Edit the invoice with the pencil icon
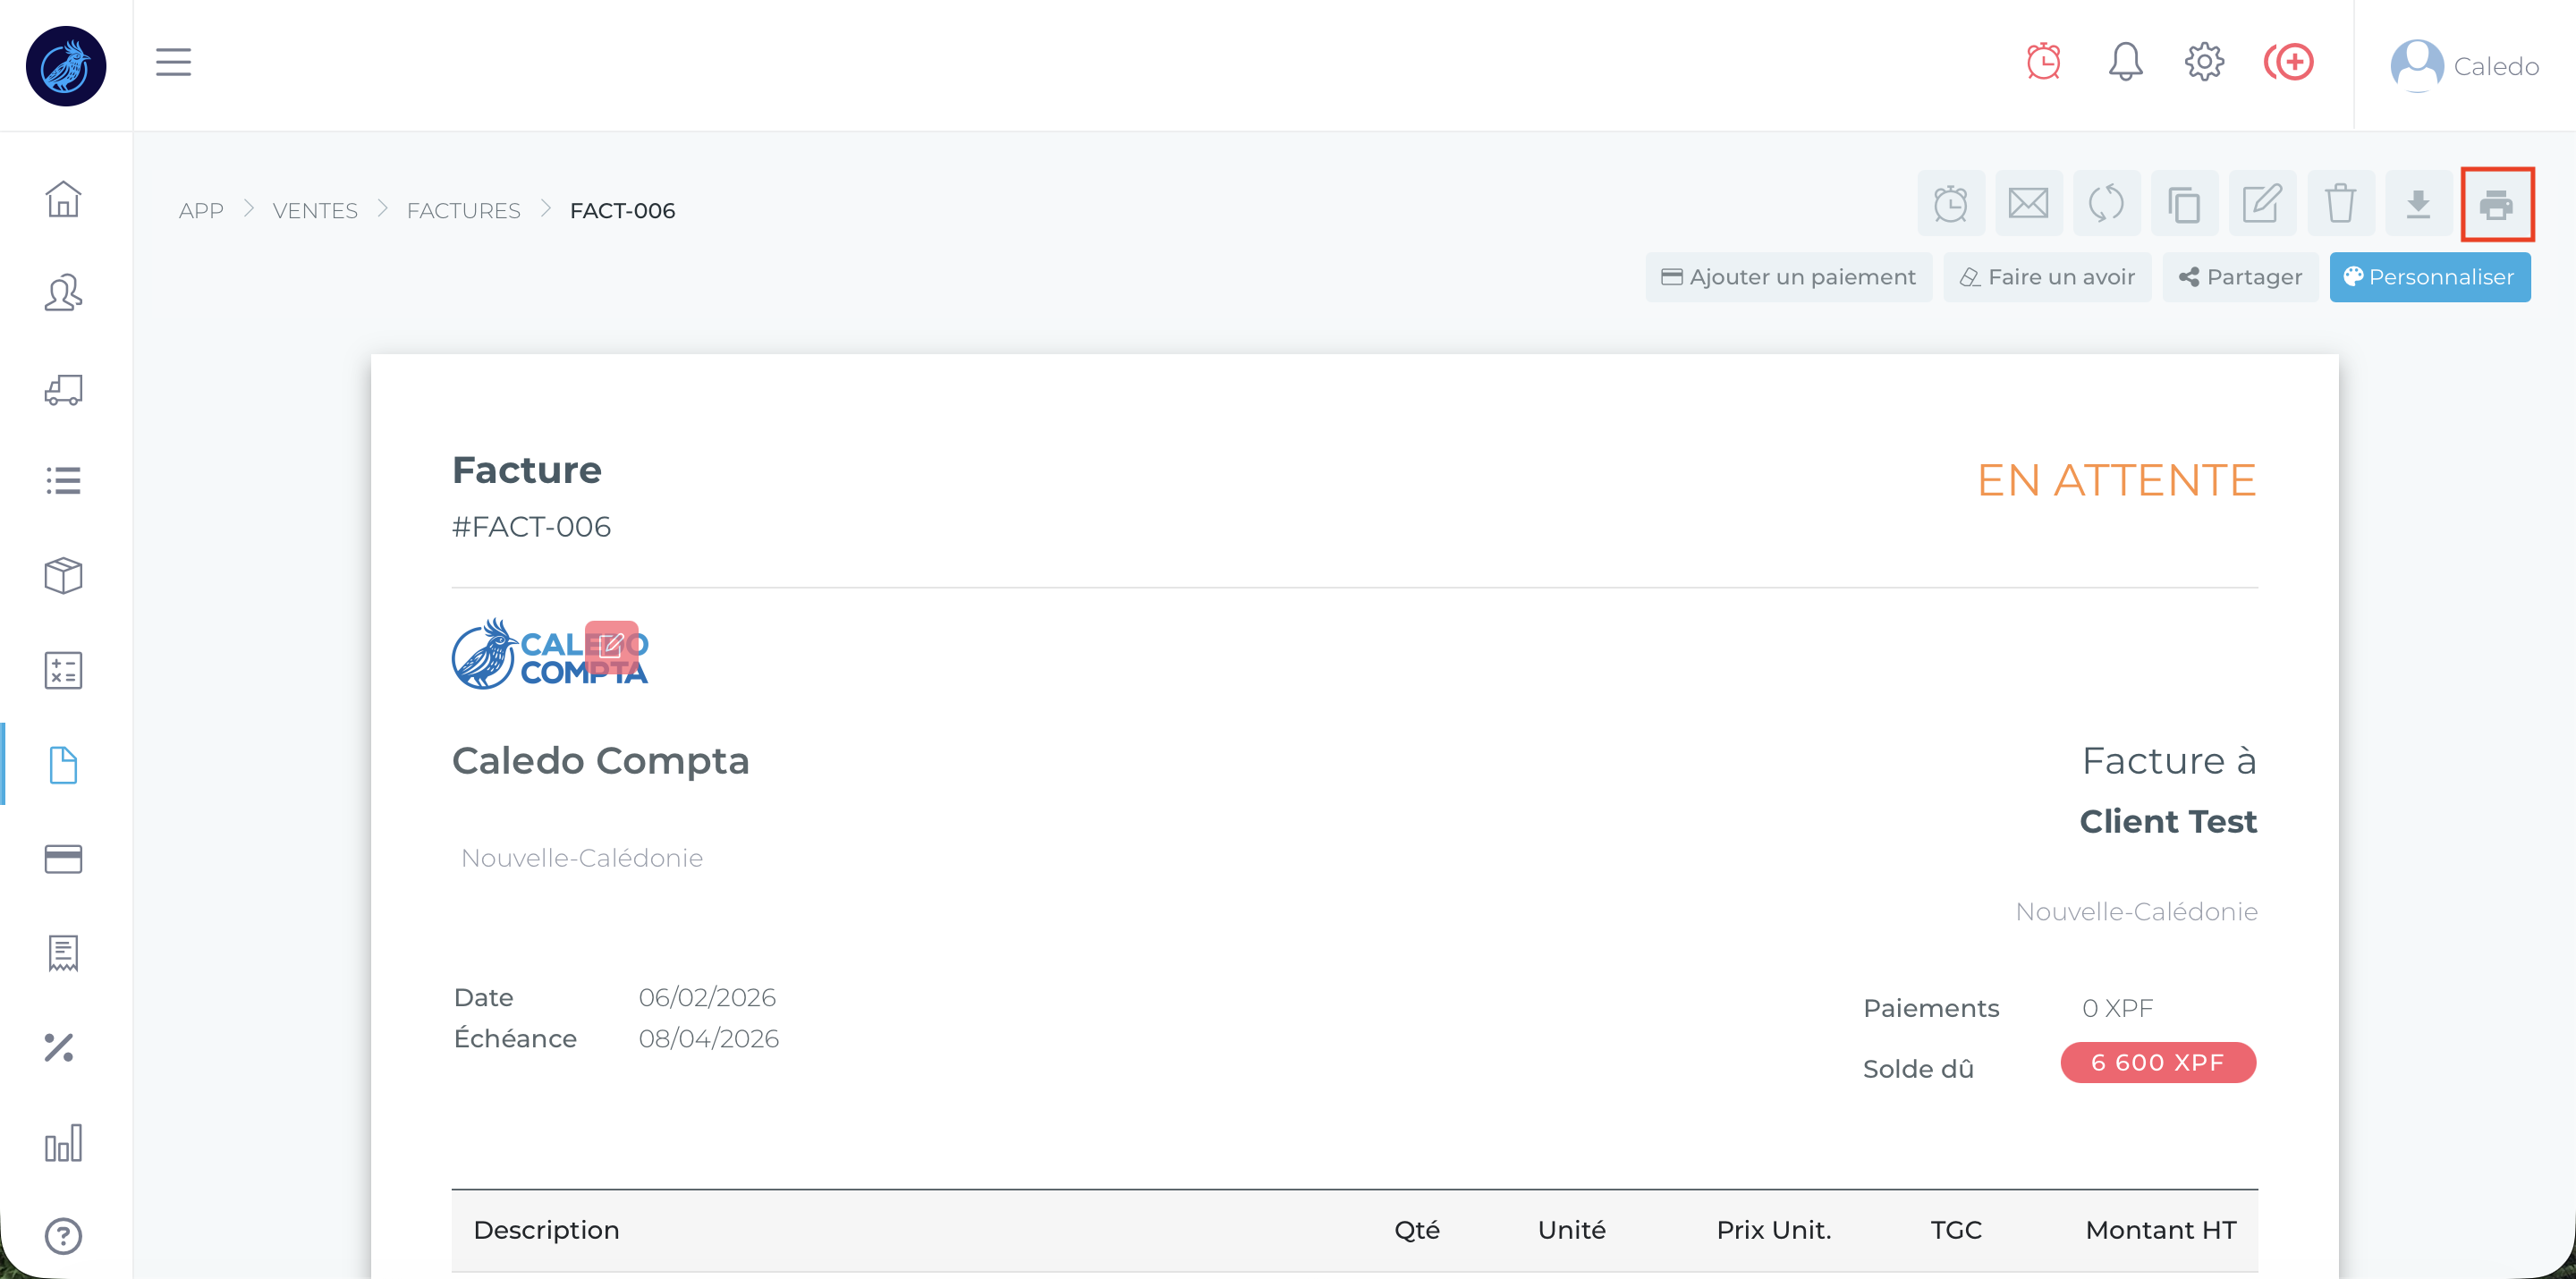 (2262, 205)
